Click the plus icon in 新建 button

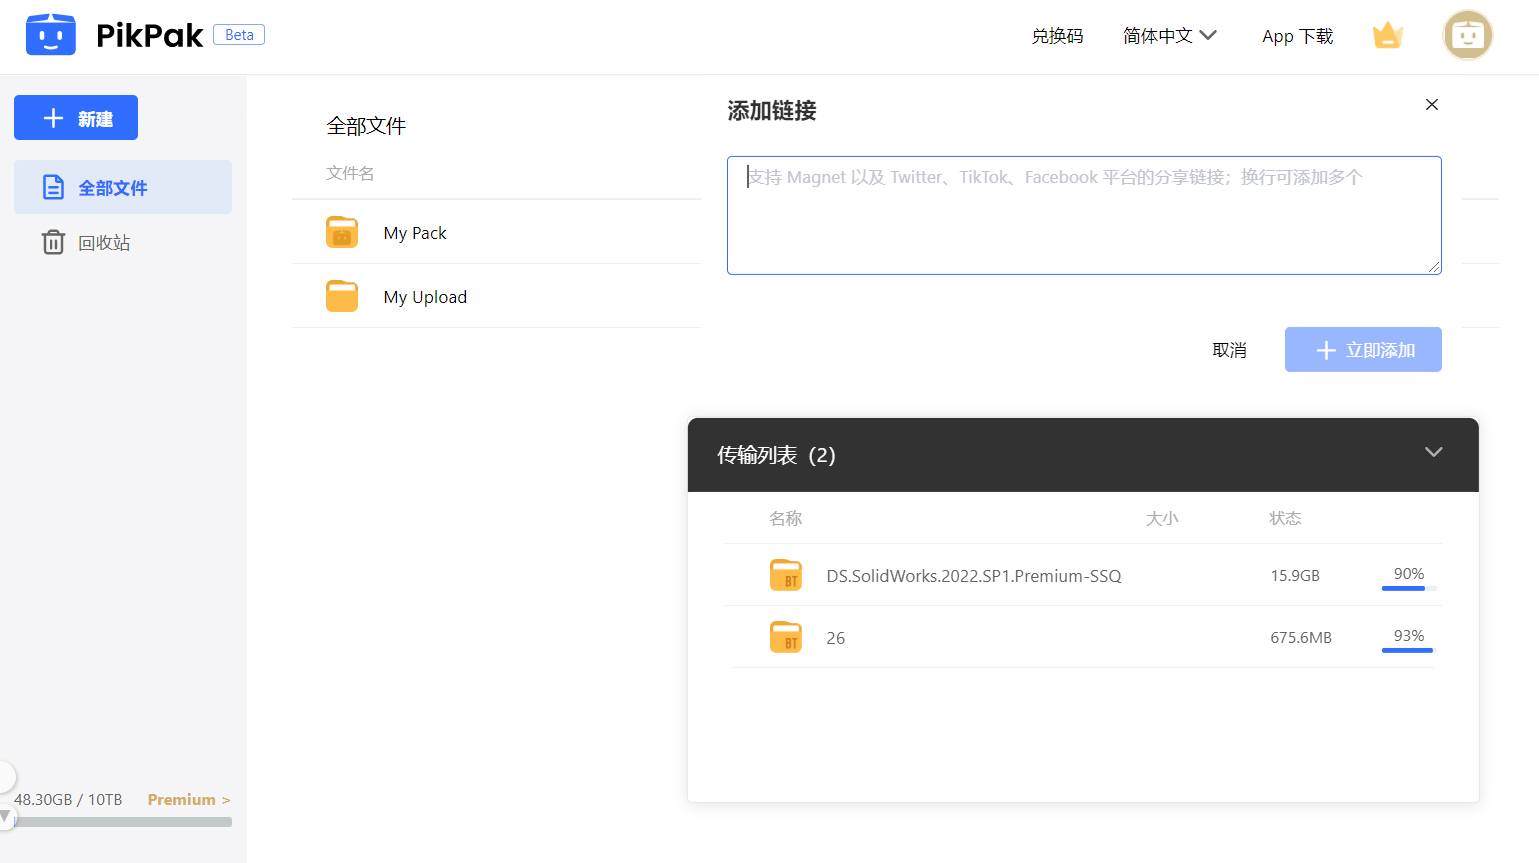(53, 118)
